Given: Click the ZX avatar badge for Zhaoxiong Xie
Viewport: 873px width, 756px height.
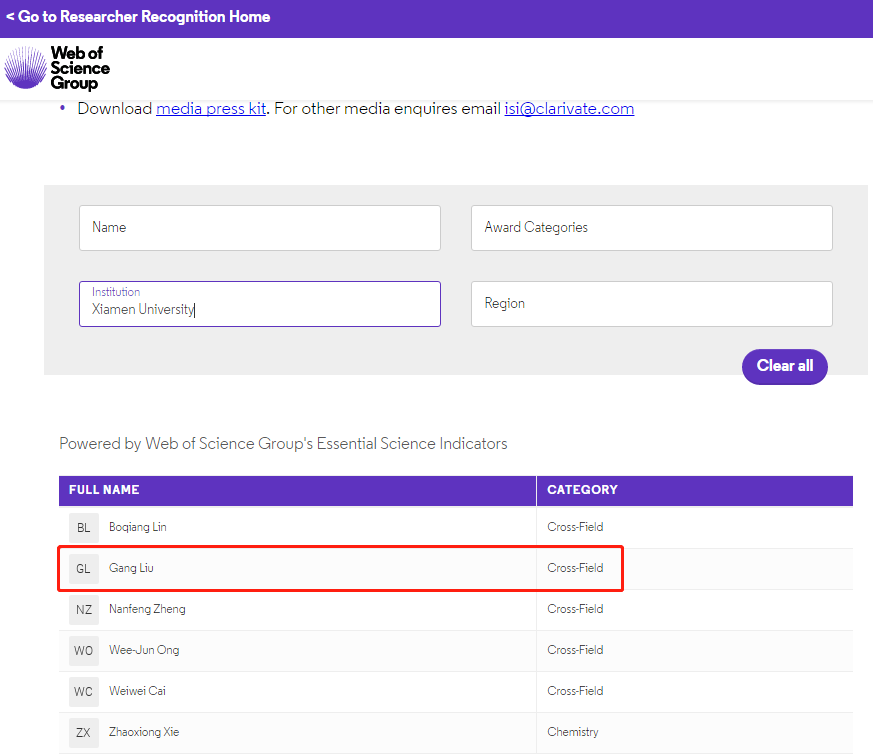Looking at the screenshot, I should tap(84, 732).
